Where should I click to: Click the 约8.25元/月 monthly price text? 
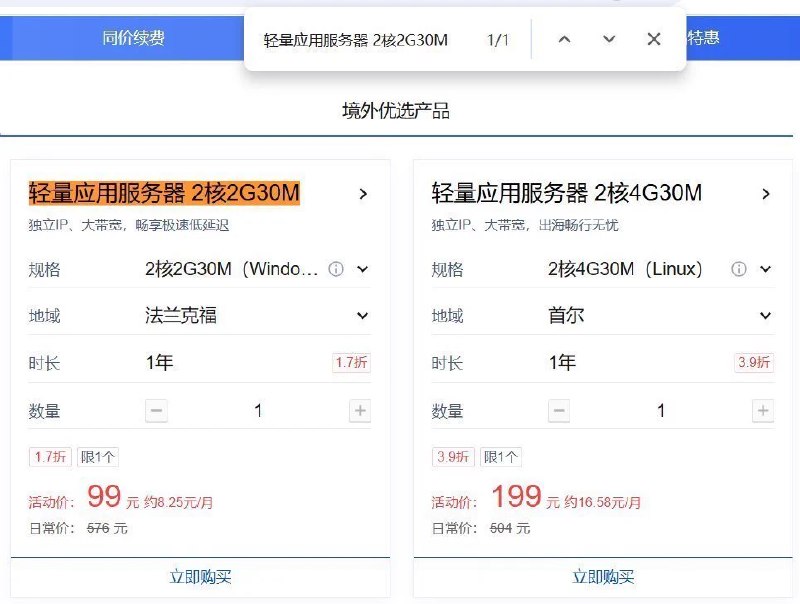point(178,502)
